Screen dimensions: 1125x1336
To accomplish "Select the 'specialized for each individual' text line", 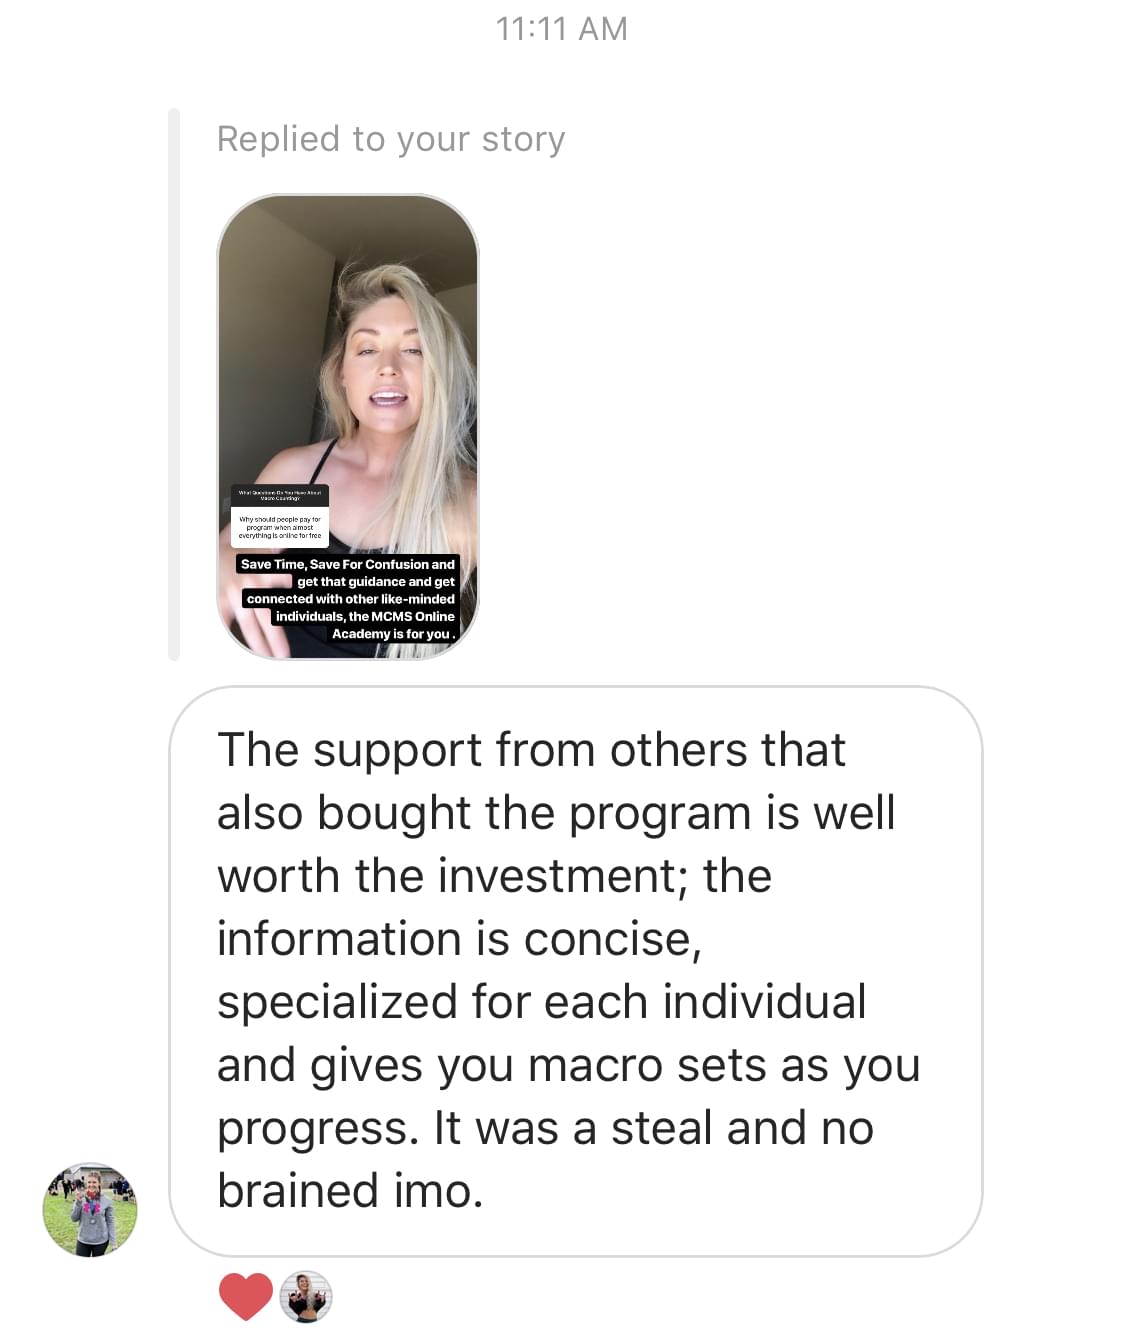I will [x=541, y=1002].
